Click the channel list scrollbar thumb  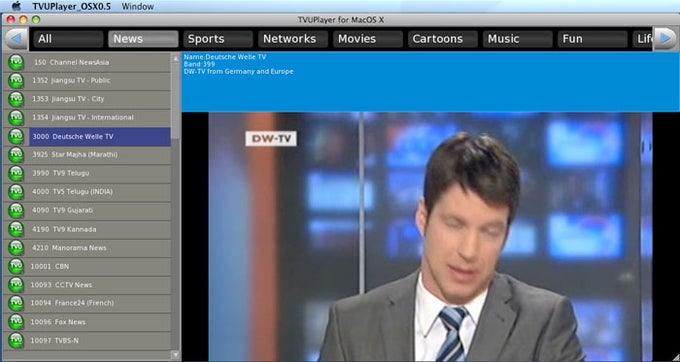176,101
